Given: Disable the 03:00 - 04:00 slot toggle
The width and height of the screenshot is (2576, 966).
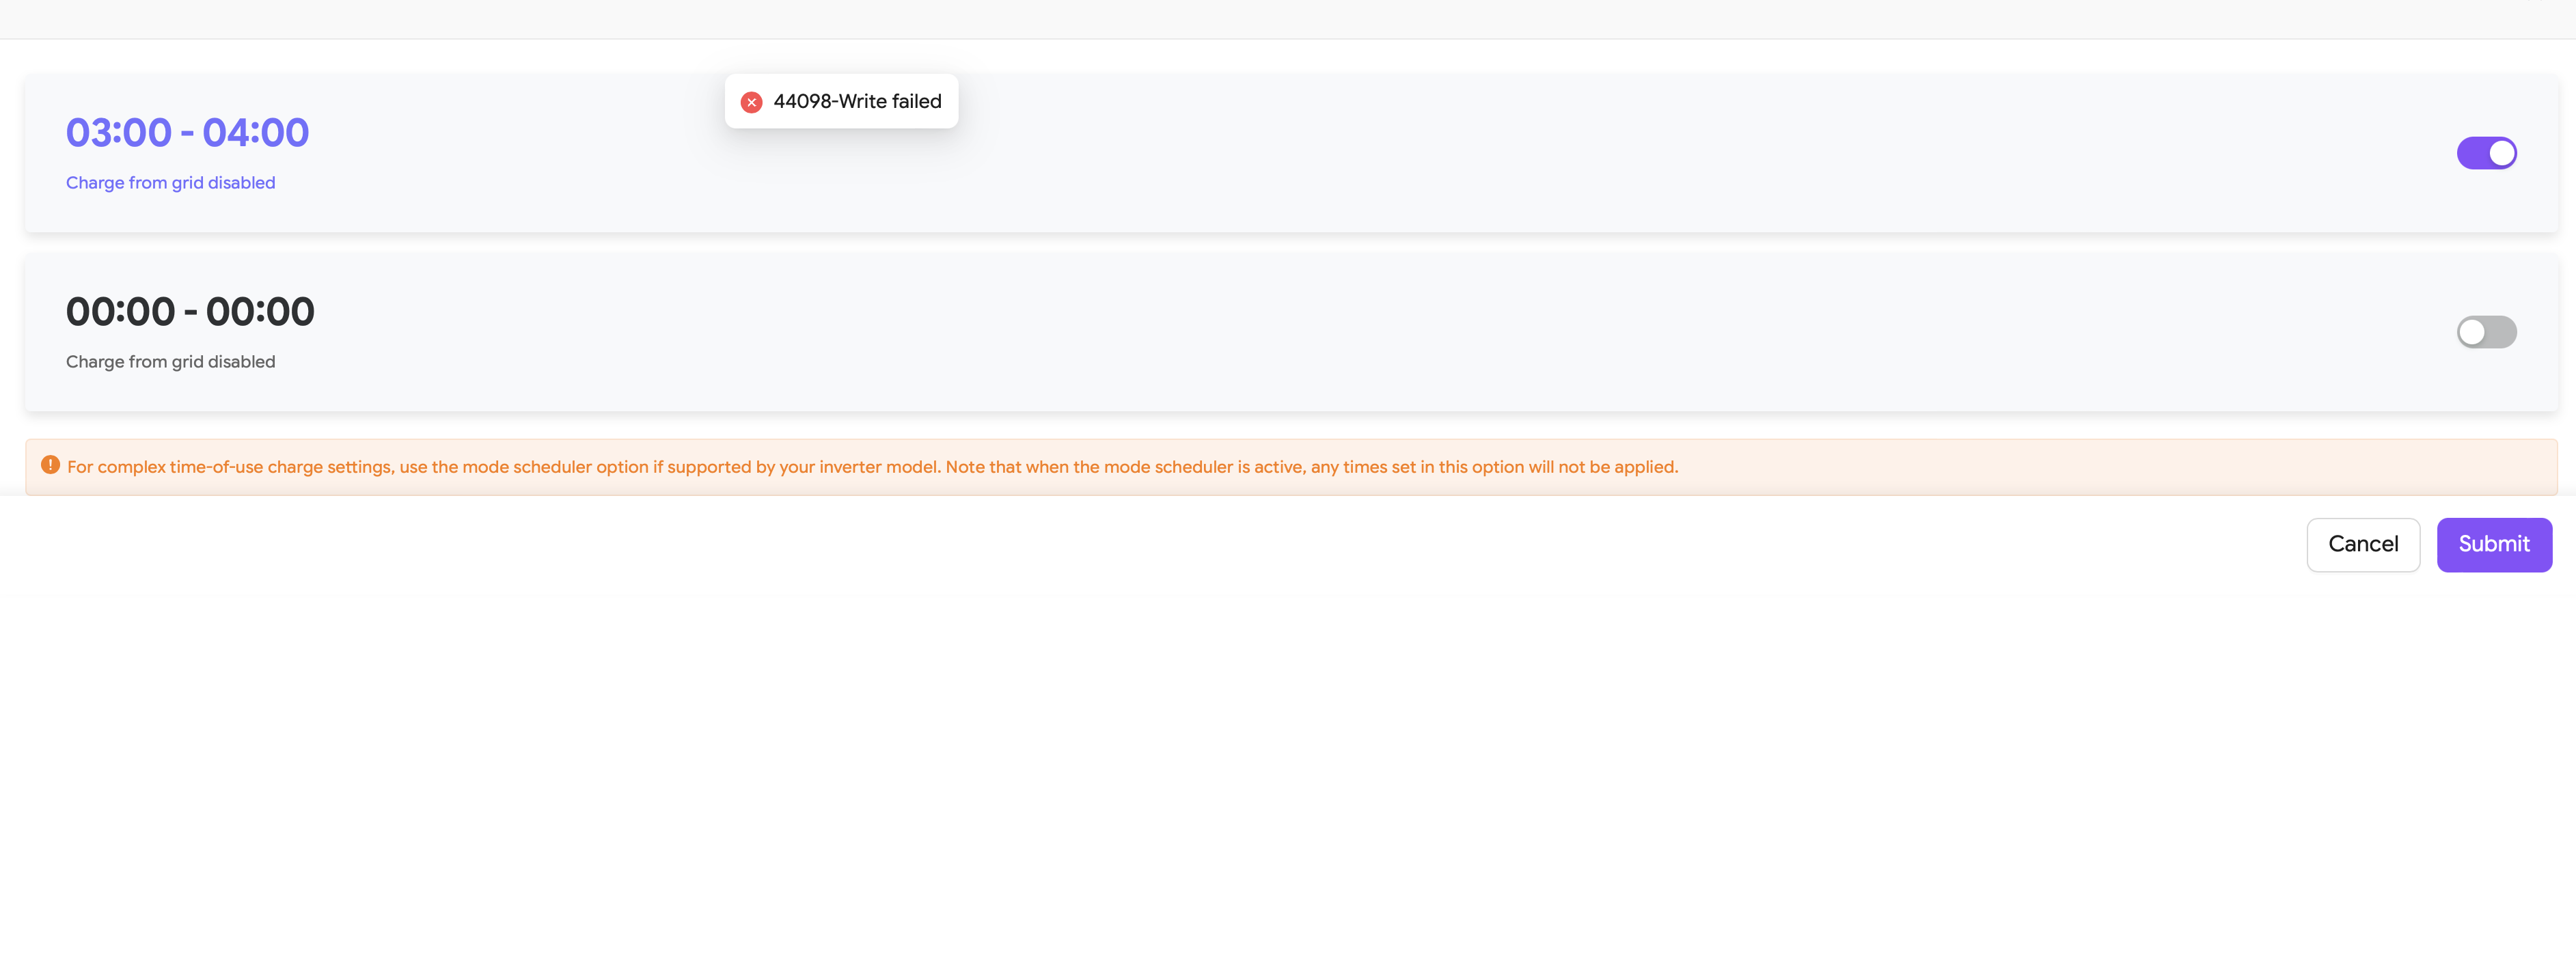Looking at the screenshot, I should click(x=2486, y=153).
